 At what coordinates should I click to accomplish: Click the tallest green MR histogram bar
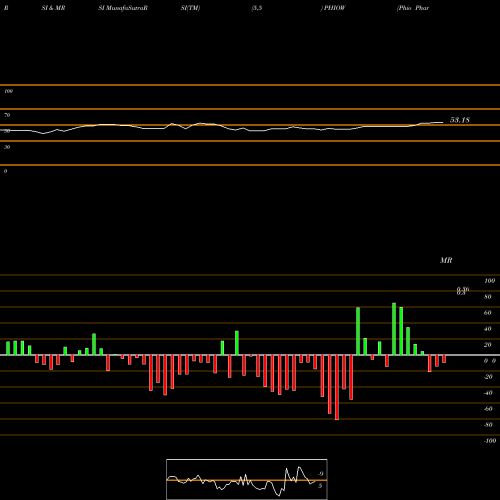(394, 329)
